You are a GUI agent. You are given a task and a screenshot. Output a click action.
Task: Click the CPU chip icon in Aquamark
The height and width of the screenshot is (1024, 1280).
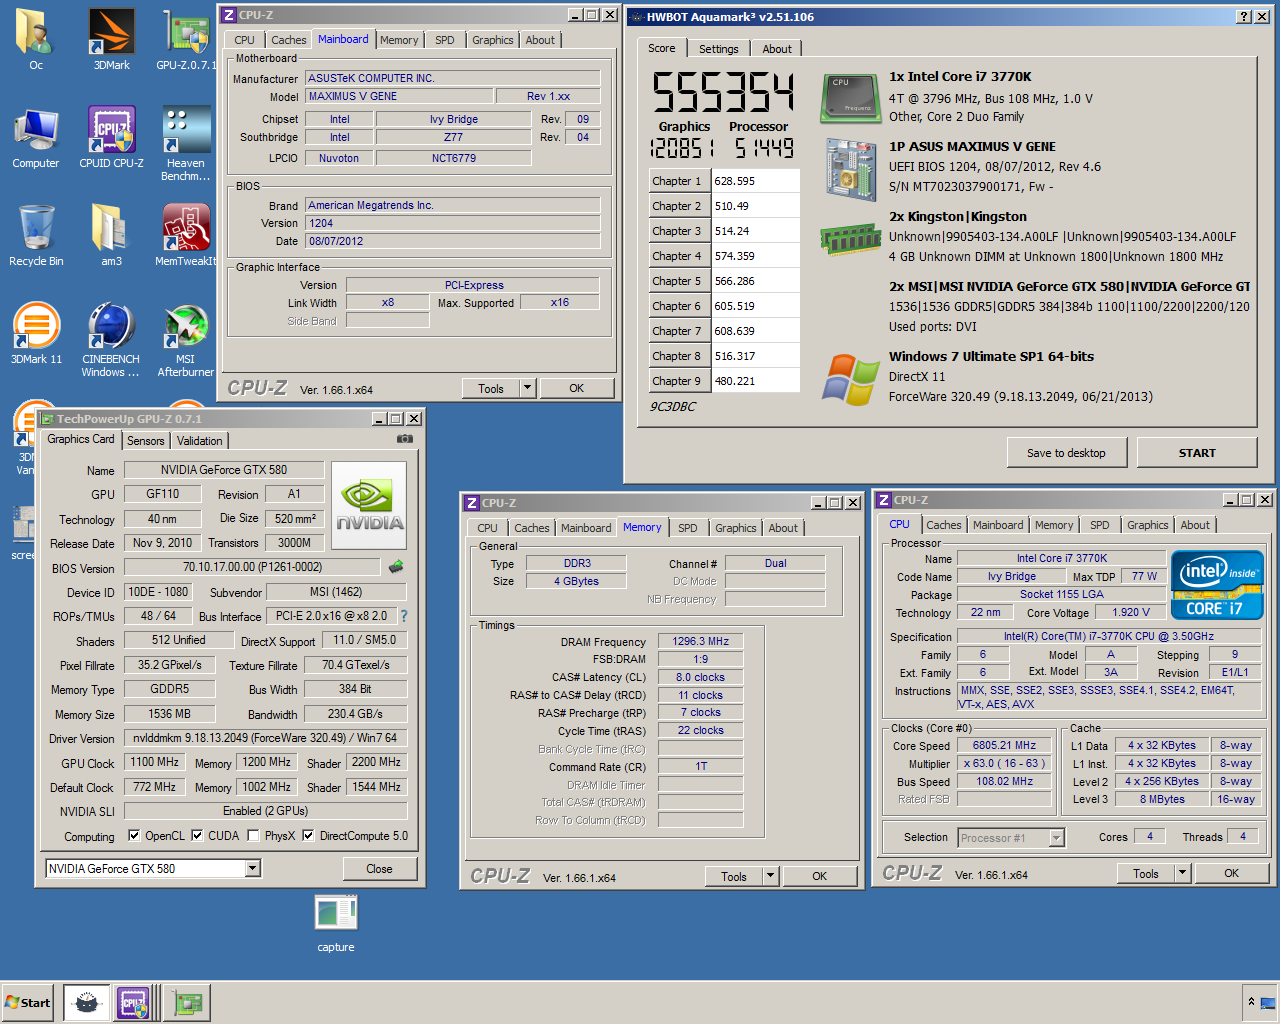851,98
